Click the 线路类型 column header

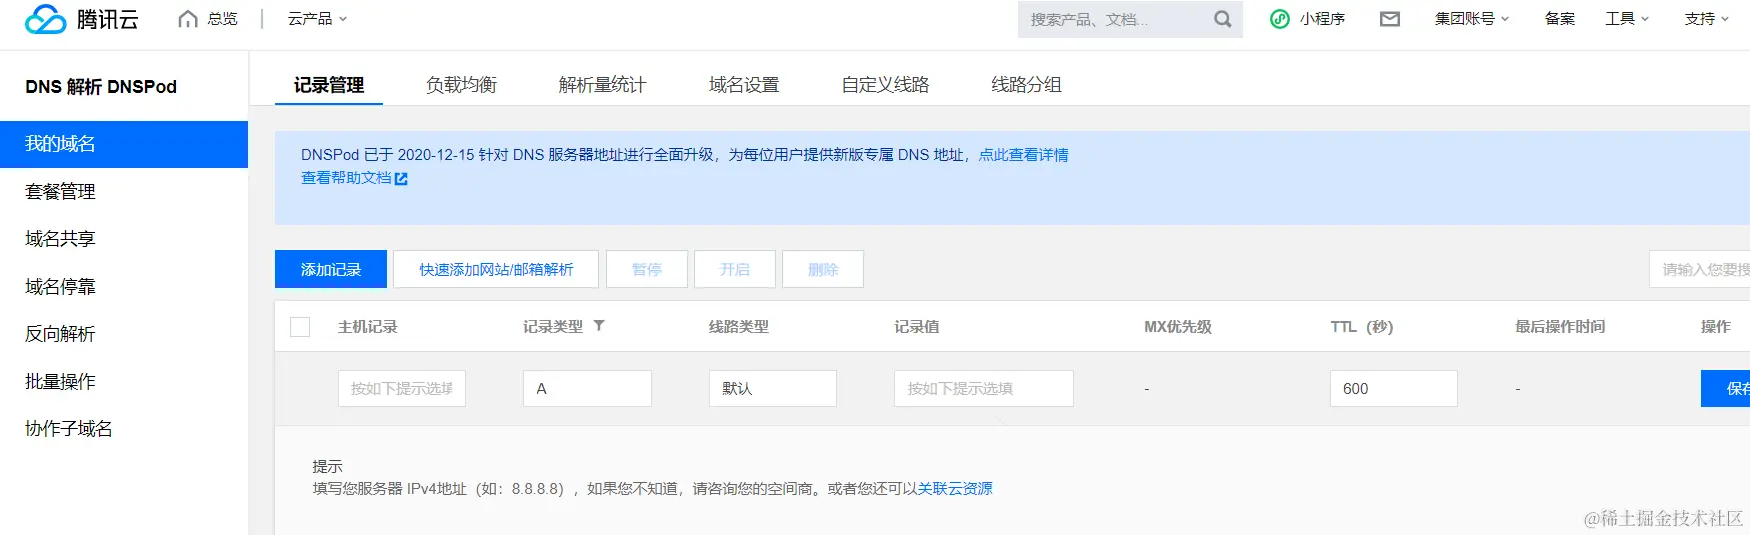click(x=739, y=327)
